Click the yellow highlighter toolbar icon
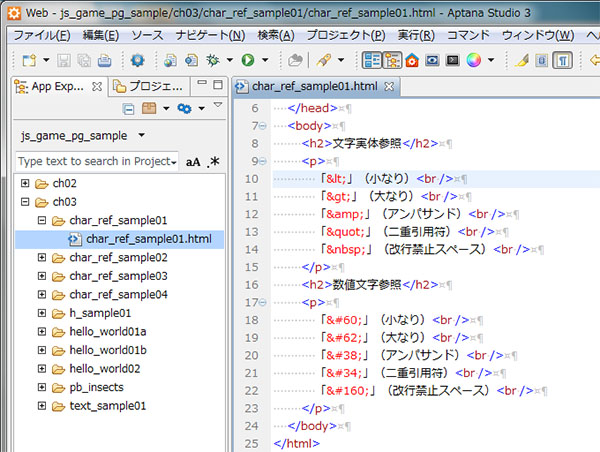This screenshot has height=452, width=600. click(x=522, y=60)
